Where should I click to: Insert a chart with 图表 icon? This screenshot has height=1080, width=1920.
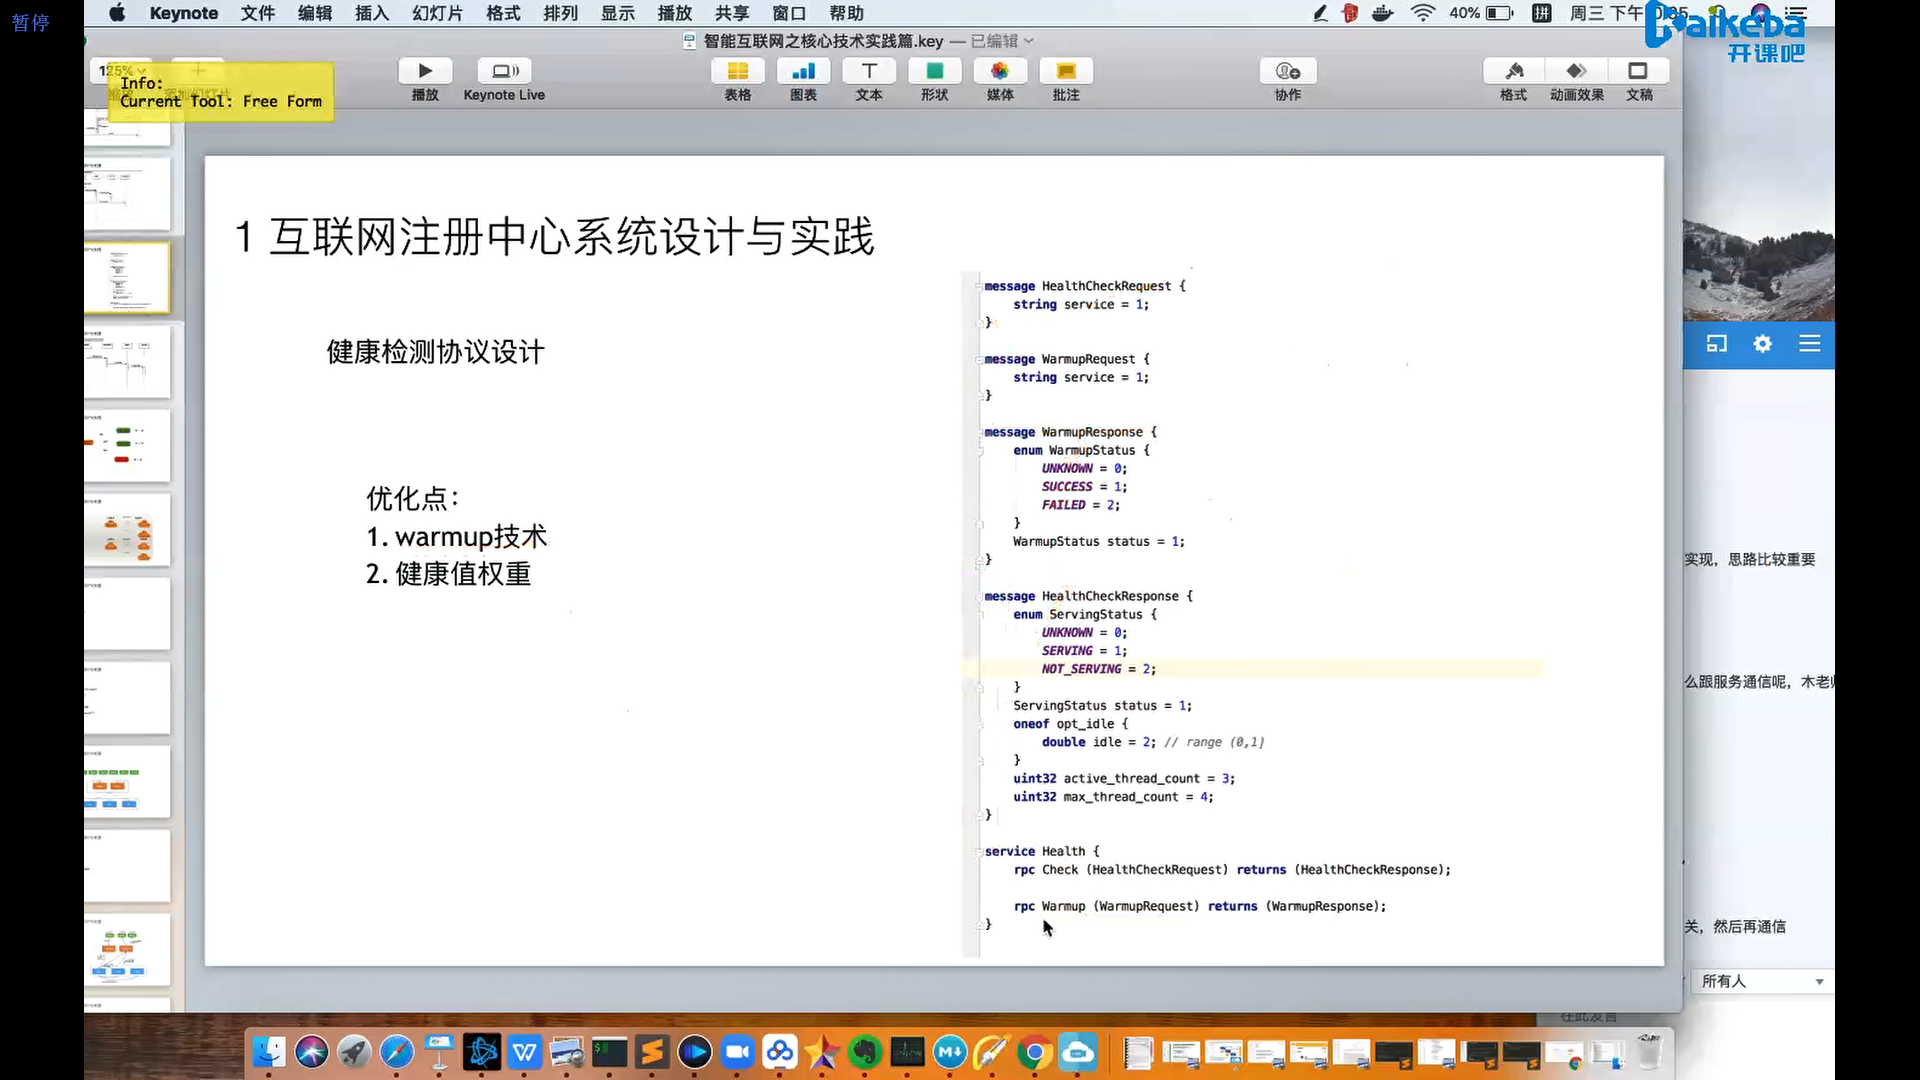click(x=803, y=71)
